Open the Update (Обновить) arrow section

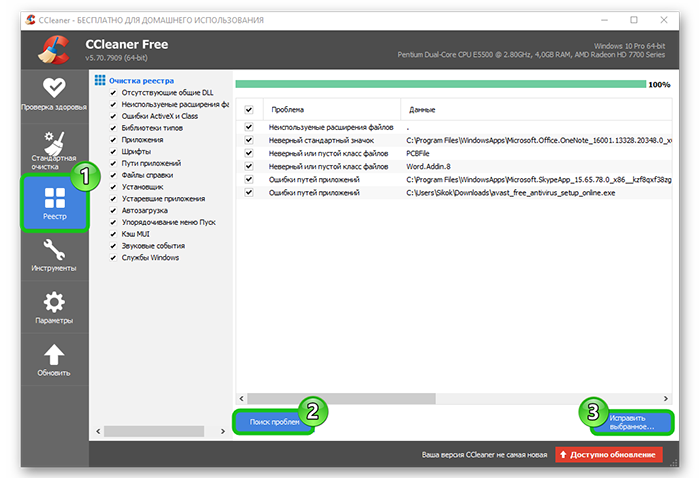54,360
